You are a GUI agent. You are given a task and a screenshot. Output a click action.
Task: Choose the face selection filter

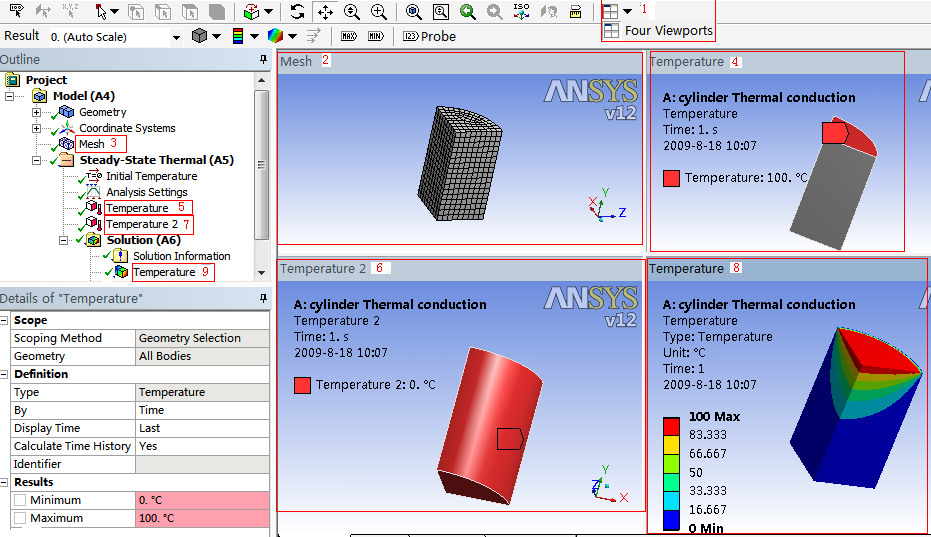click(x=190, y=11)
